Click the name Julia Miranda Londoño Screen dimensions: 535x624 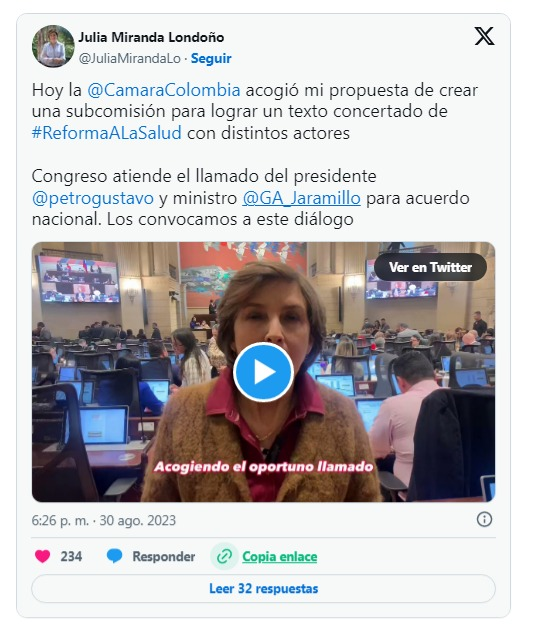(x=151, y=37)
